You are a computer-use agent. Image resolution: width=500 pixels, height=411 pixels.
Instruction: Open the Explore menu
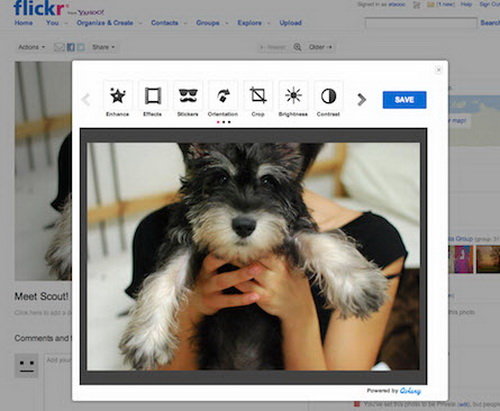249,23
